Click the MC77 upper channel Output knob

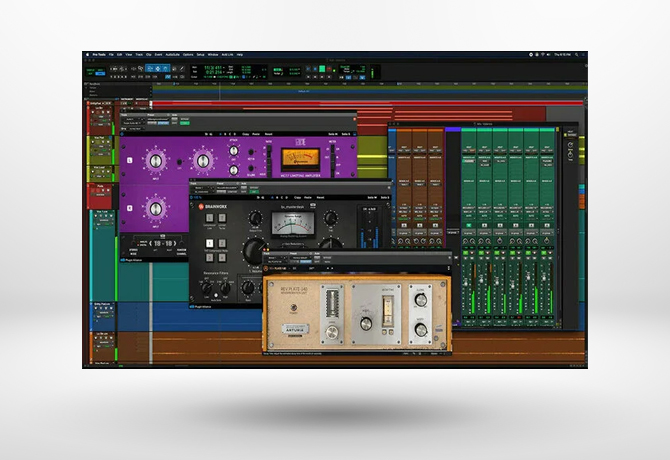(x=203, y=161)
